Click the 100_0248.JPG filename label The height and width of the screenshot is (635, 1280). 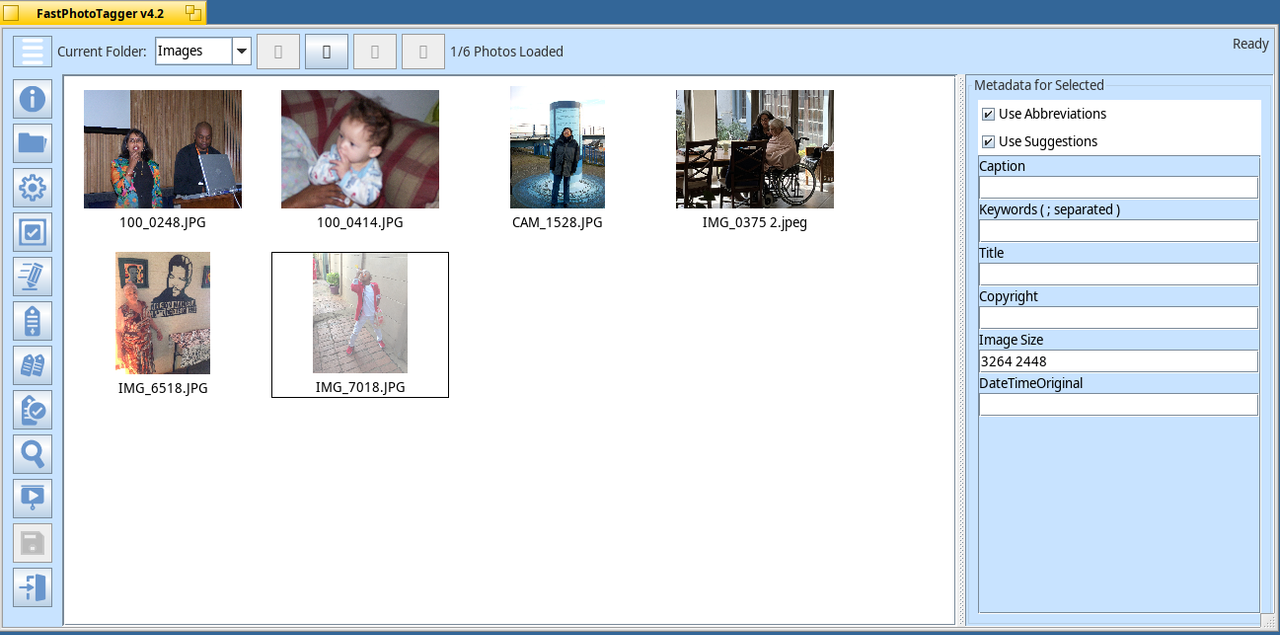coord(163,223)
